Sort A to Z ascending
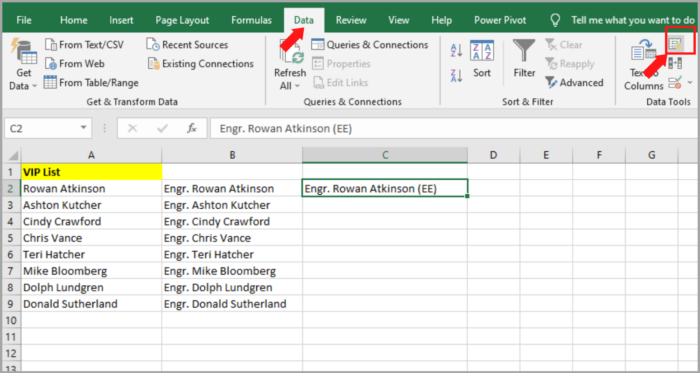 pyautogui.click(x=457, y=50)
